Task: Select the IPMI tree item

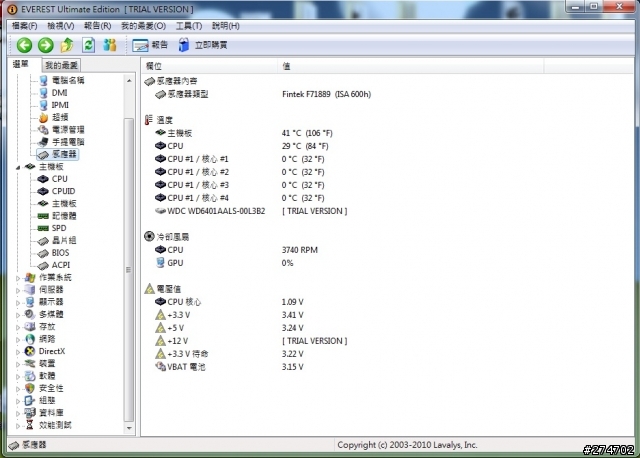Action: click(60, 105)
